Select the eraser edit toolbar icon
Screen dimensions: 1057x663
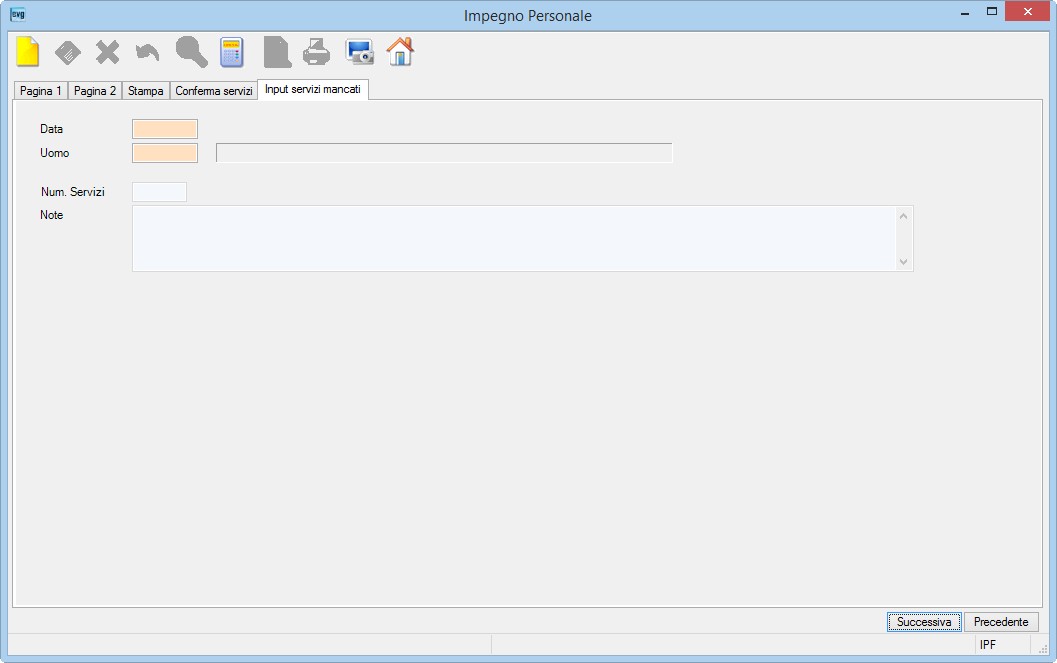click(x=67, y=53)
